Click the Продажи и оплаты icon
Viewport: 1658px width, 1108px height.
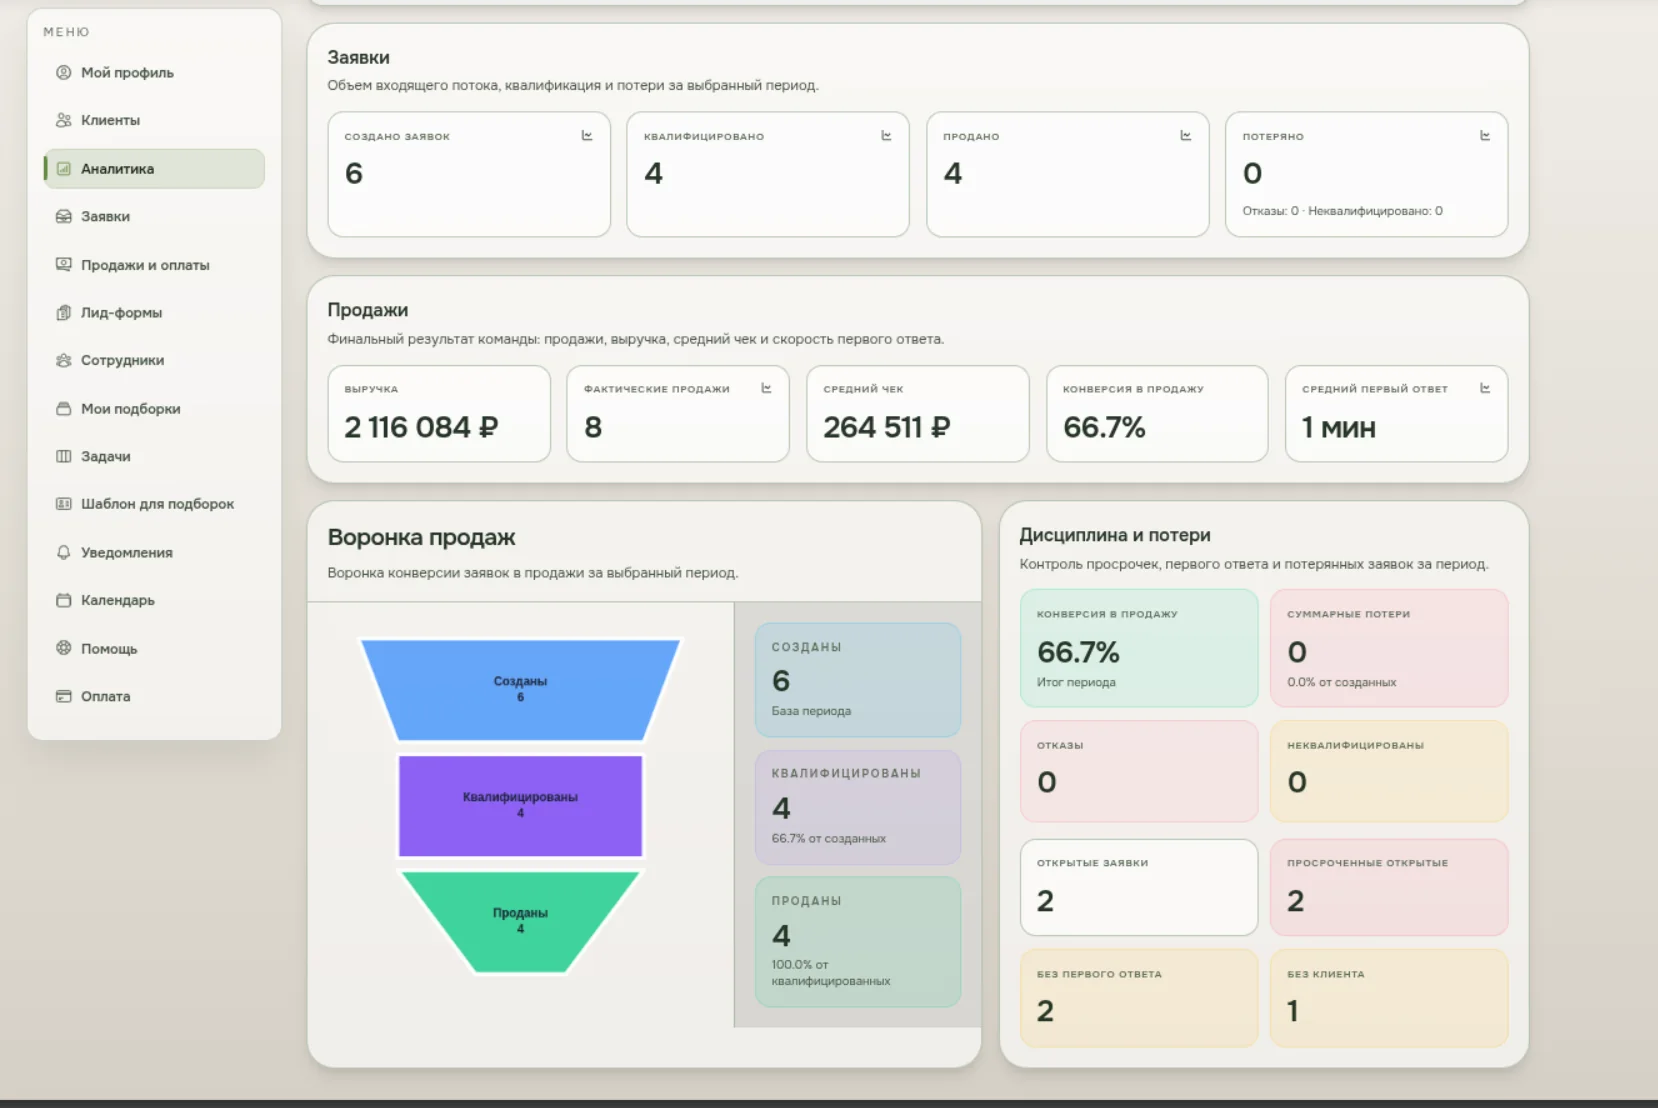(x=64, y=265)
